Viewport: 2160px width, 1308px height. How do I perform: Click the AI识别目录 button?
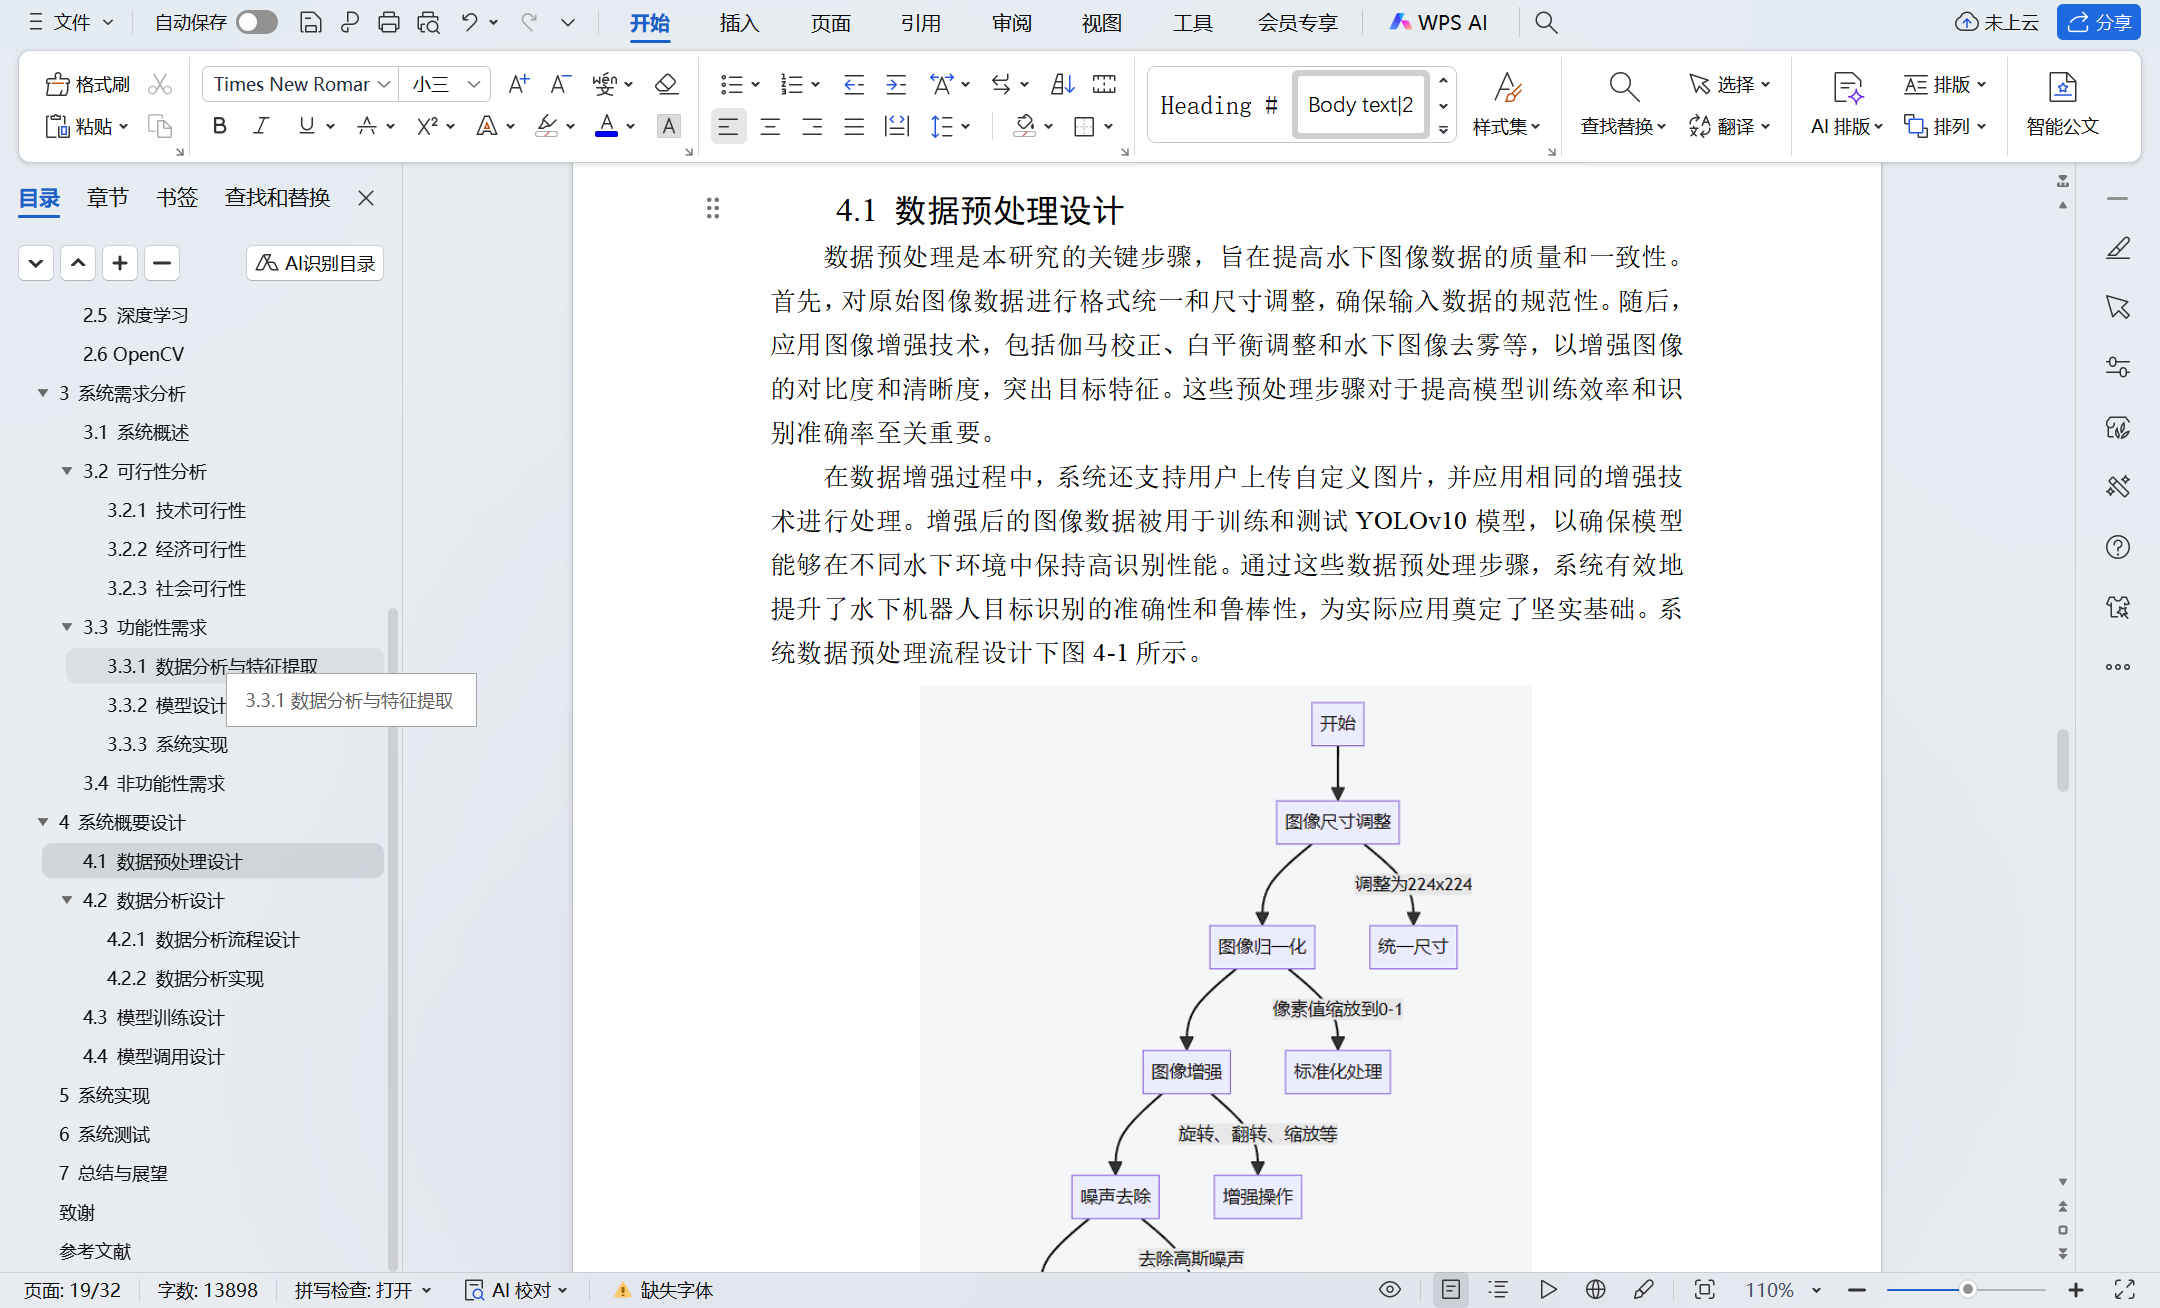[x=315, y=263]
